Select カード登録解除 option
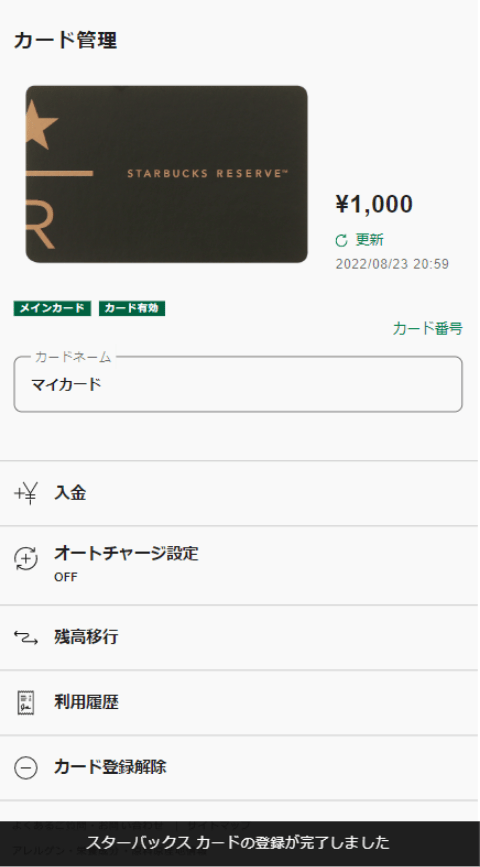The width and height of the screenshot is (480, 867). pyautogui.click(x=240, y=767)
